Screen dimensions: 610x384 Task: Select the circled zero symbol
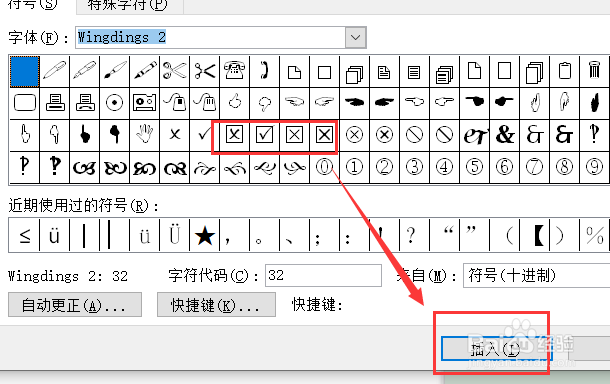(x=324, y=167)
